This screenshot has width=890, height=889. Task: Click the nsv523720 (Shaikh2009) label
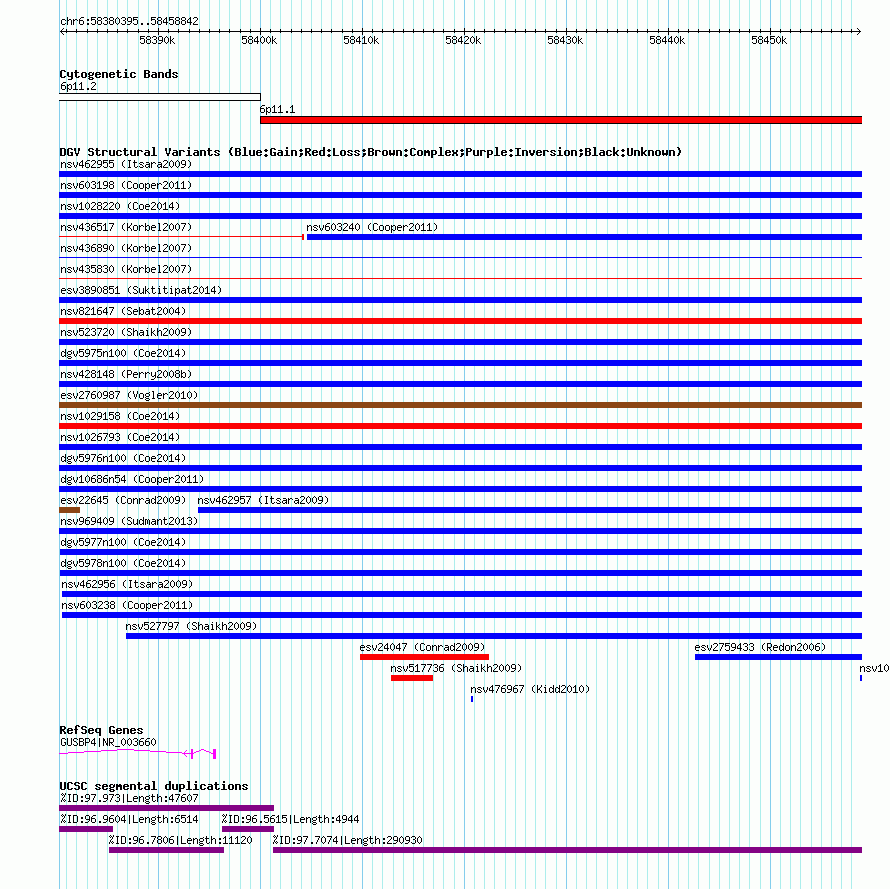coord(126,333)
